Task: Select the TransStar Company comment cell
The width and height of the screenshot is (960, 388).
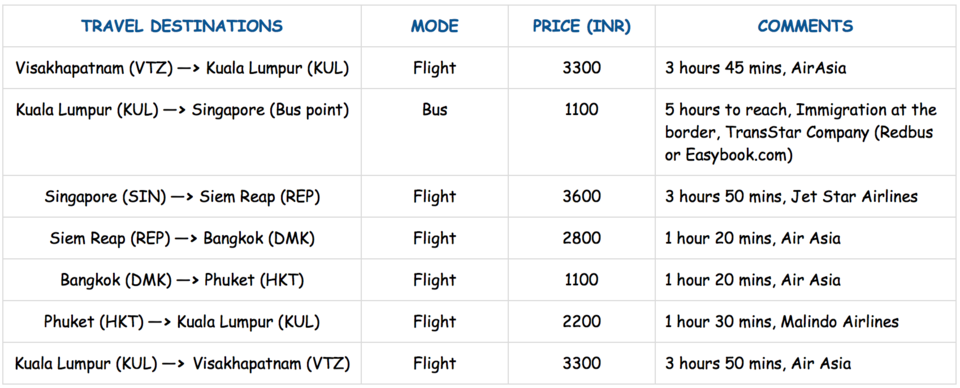Action: 806,132
